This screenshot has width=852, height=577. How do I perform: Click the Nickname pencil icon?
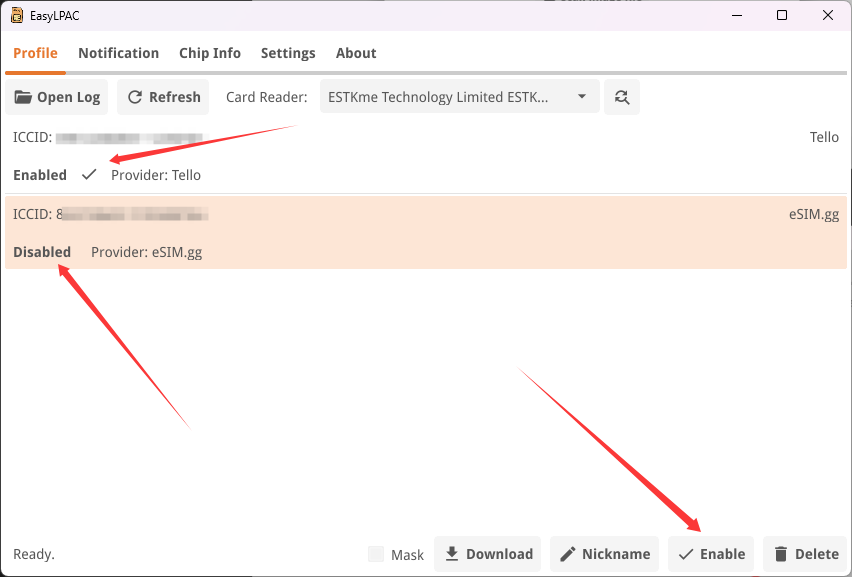pyautogui.click(x=568, y=554)
